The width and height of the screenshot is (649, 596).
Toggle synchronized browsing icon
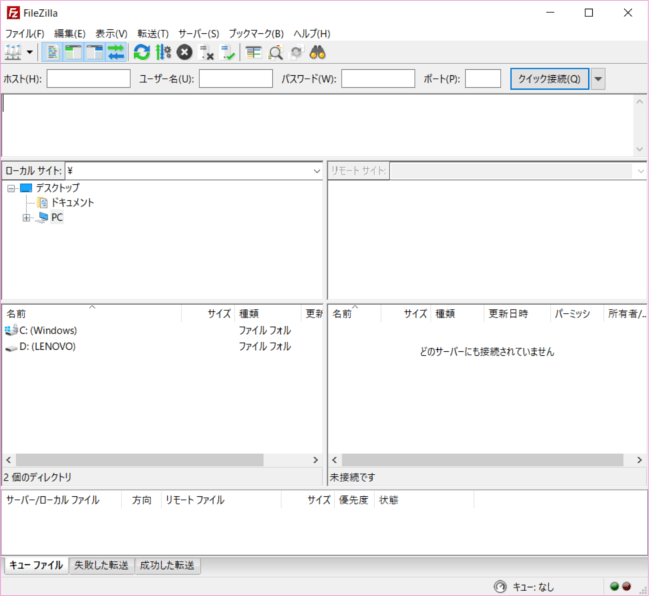[x=296, y=53]
